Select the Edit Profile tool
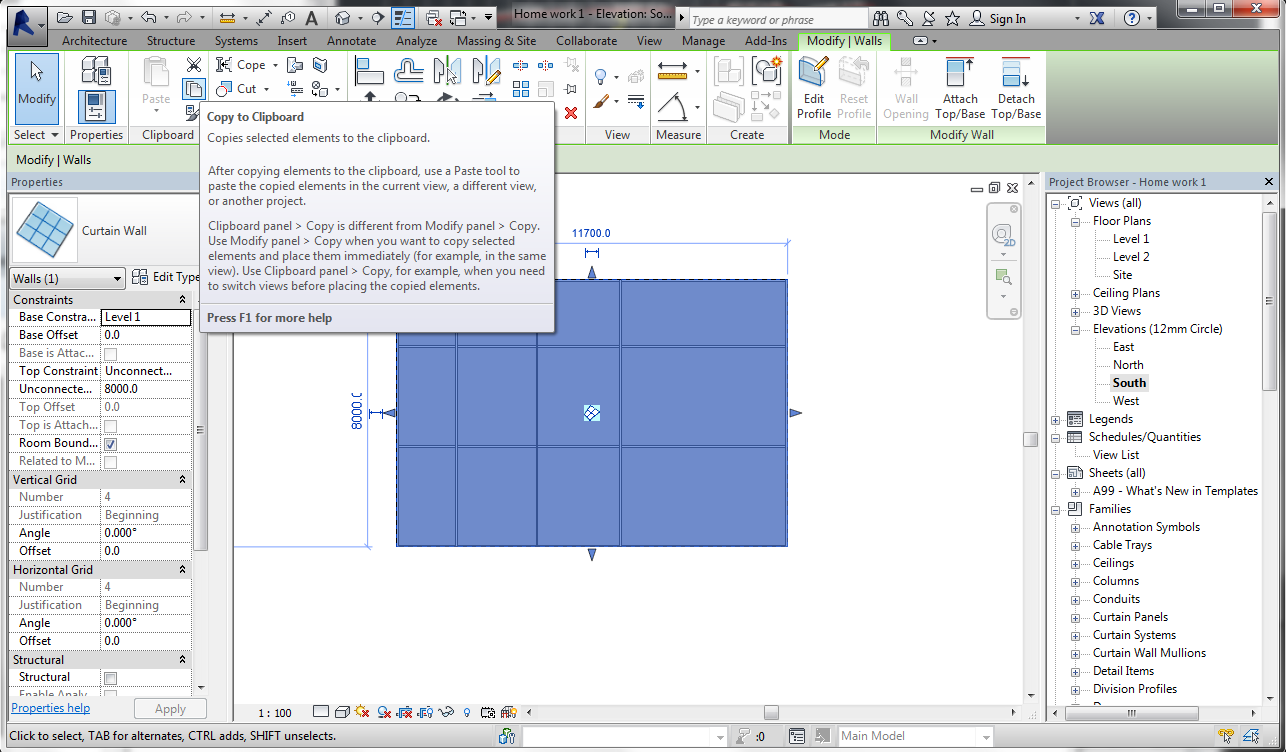Image resolution: width=1286 pixels, height=752 pixels. (x=813, y=85)
